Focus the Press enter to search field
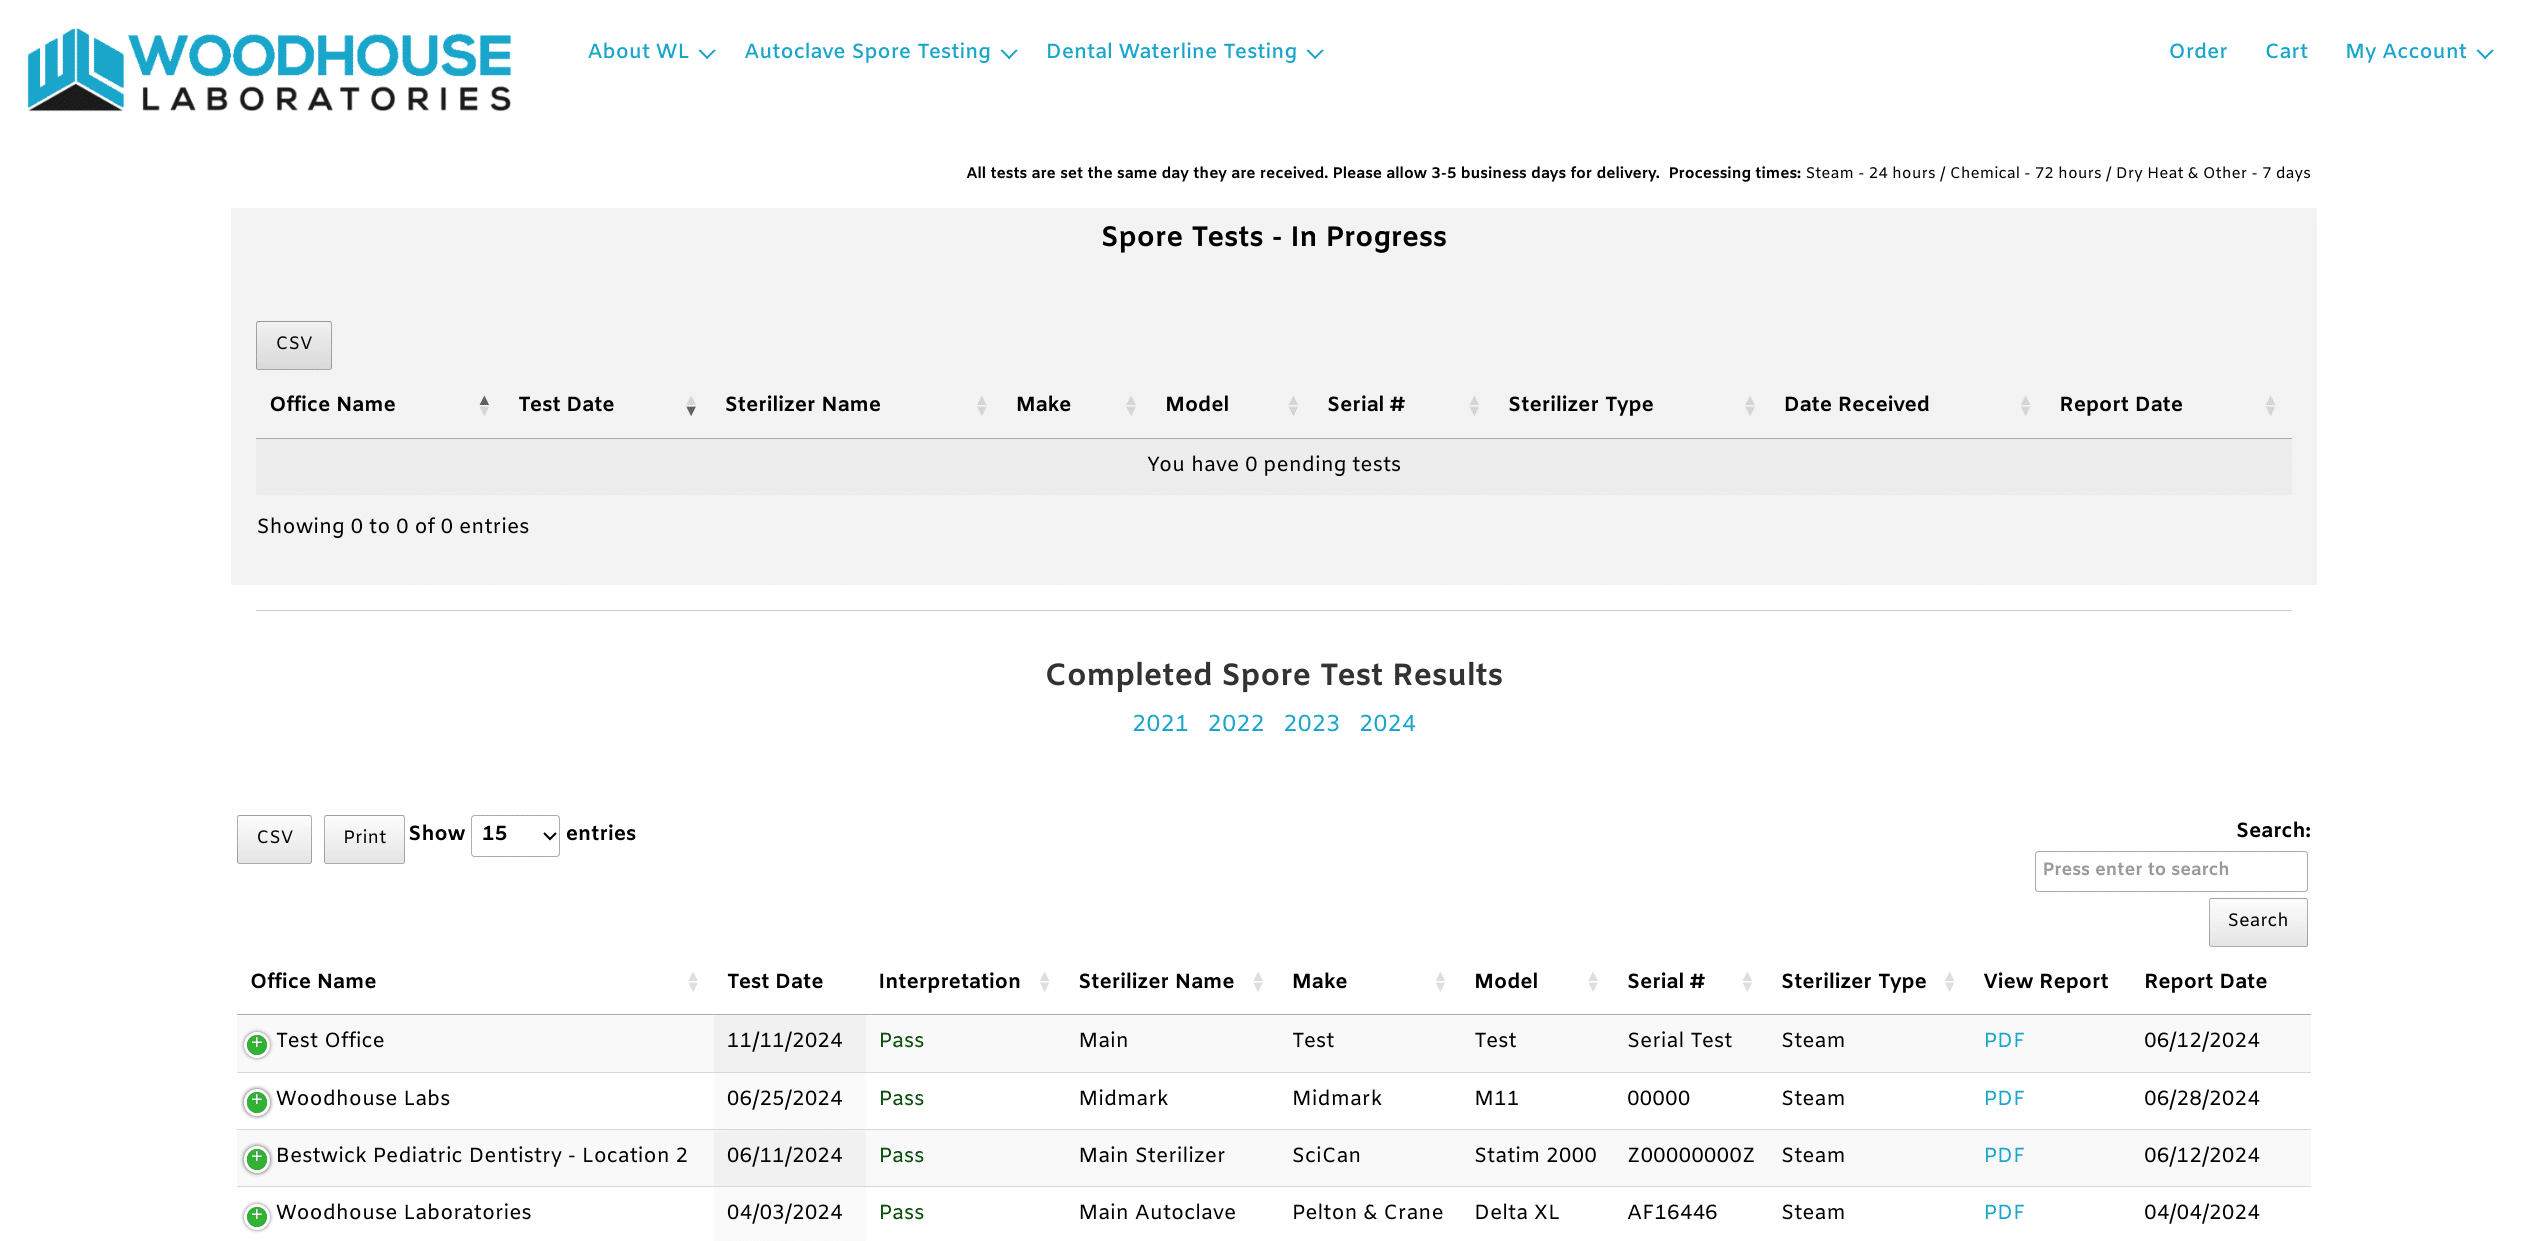This screenshot has width=2538, height=1241. [x=2171, y=870]
